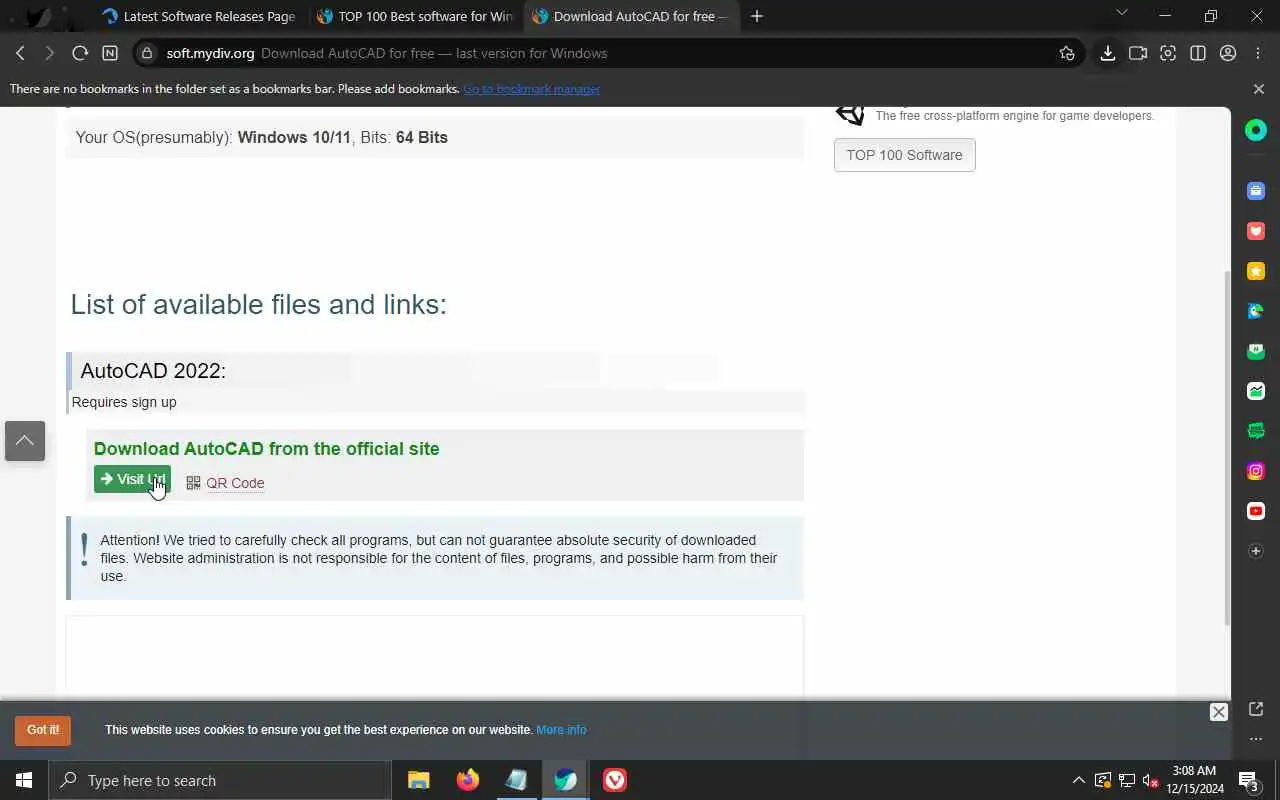Open site info lock icon in address bar
The image size is (1280, 800).
(147, 53)
